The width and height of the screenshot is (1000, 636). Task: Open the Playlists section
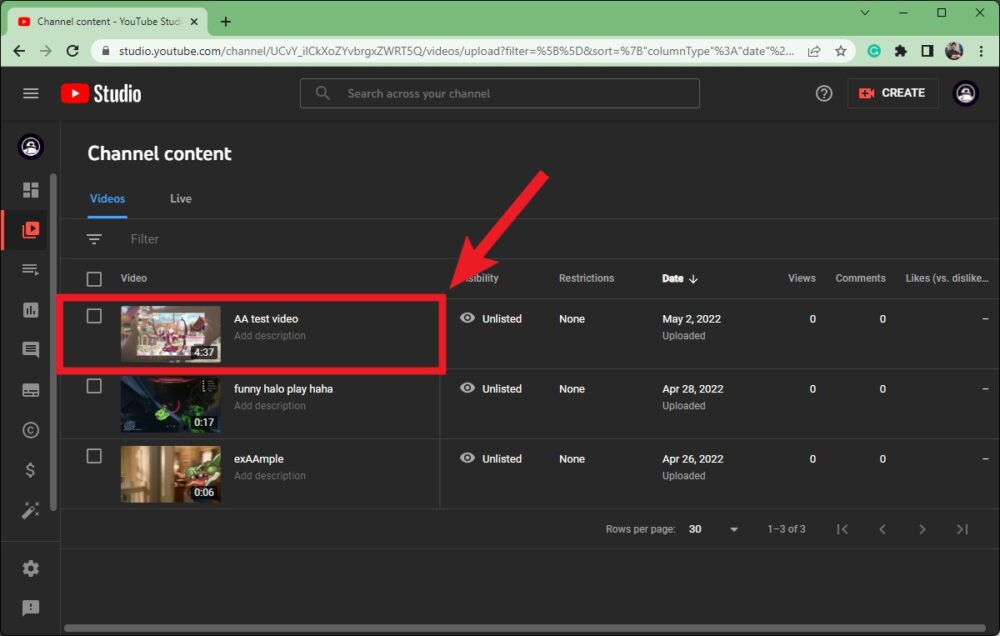[x=30, y=268]
